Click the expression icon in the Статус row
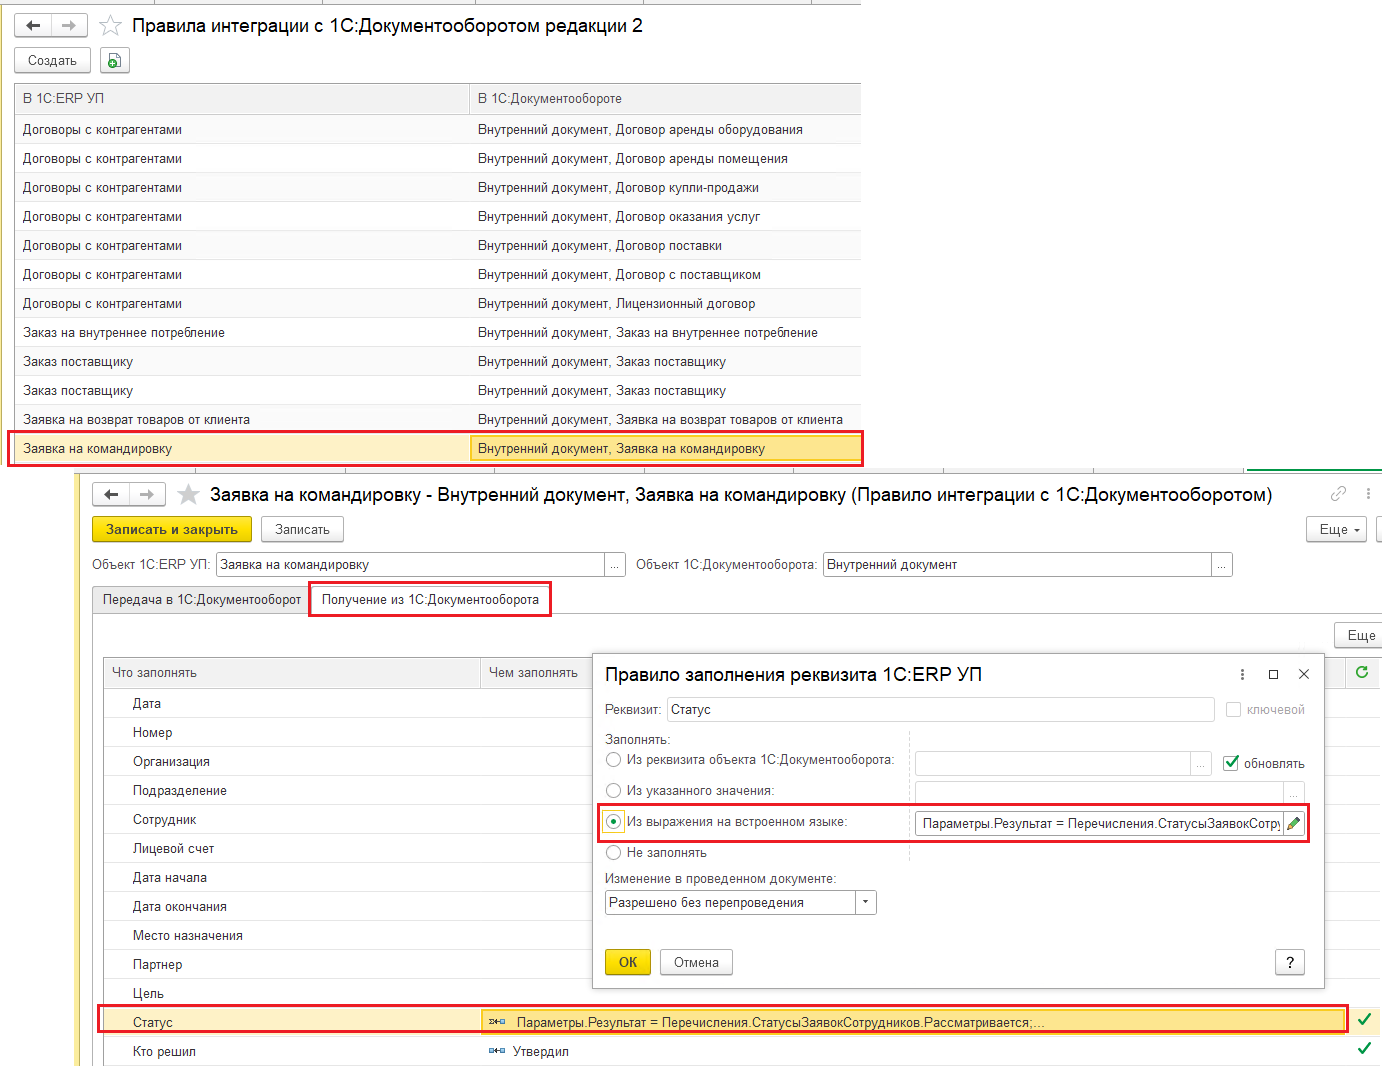1388x1075 pixels. (497, 1022)
